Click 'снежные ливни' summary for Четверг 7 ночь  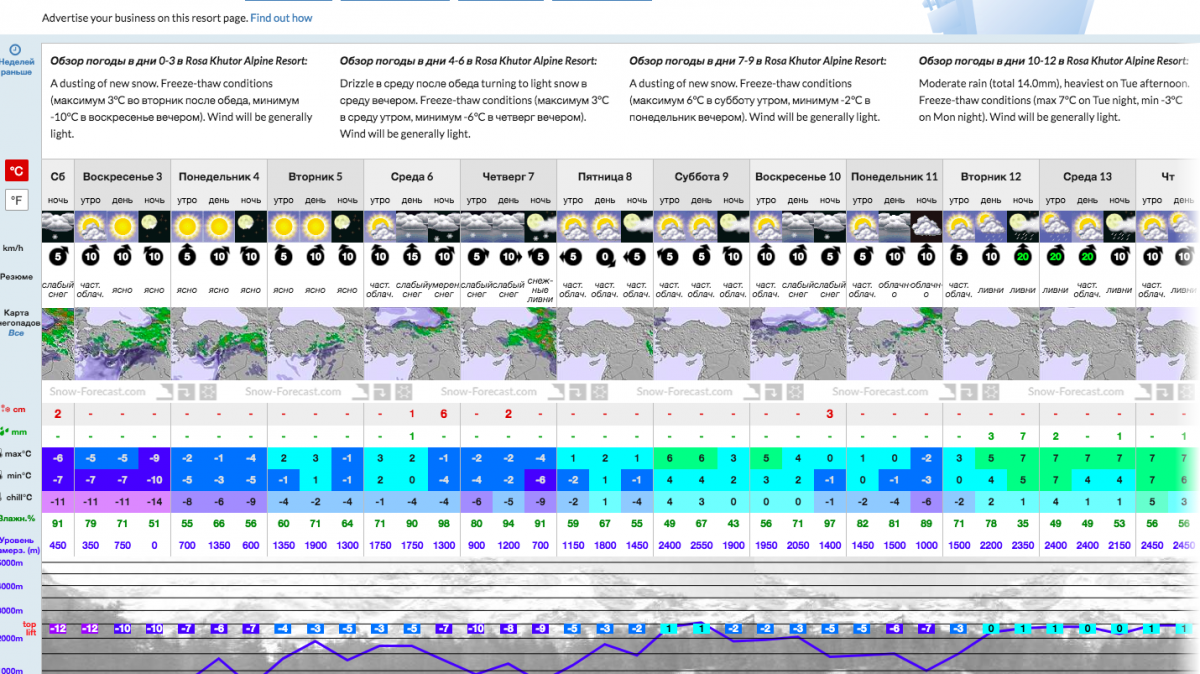pyautogui.click(x=540, y=288)
